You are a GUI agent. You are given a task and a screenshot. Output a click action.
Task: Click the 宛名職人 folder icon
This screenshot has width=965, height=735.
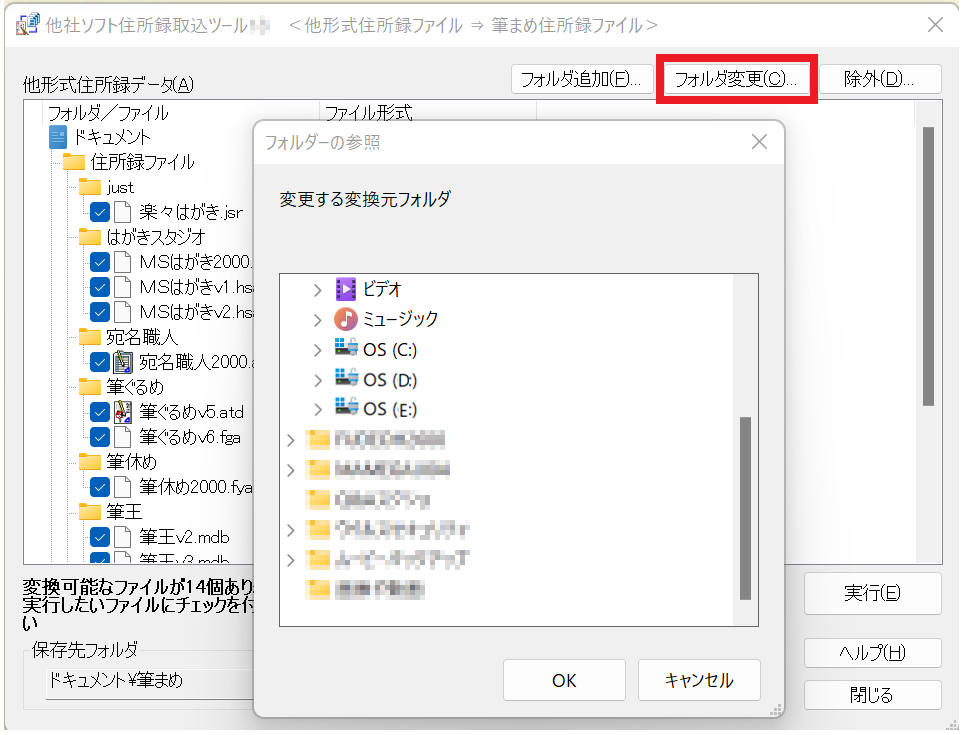[90, 337]
